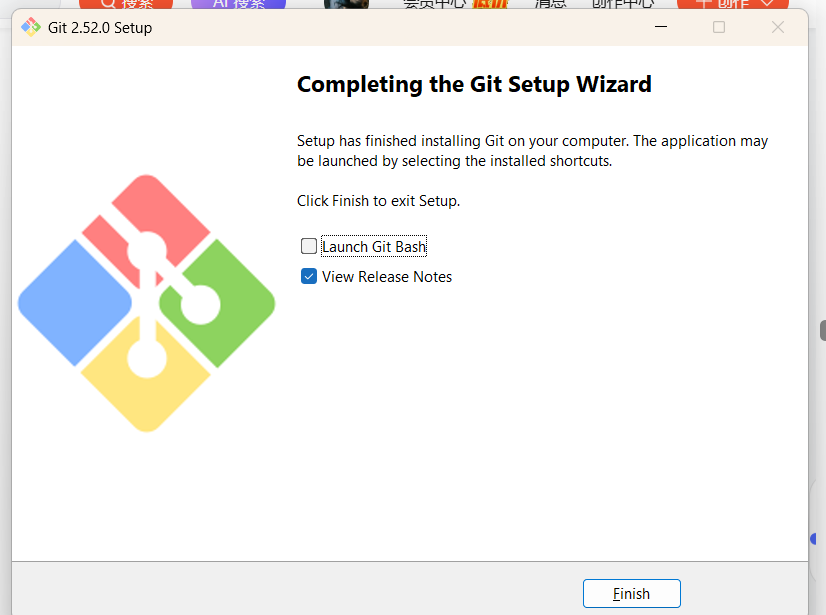Click the Launch Git Bash label text
Viewport: 826px width, 615px height.
coord(374,247)
